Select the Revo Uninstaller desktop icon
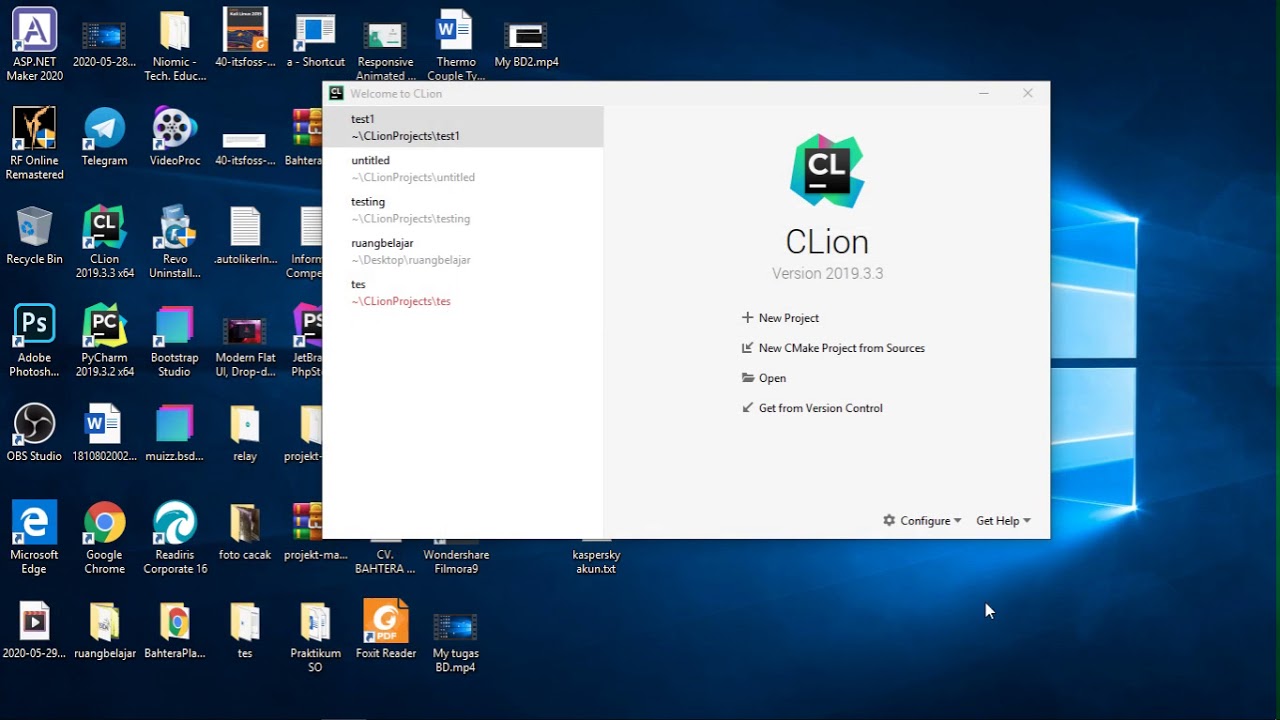Viewport: 1280px width, 720px height. (175, 243)
